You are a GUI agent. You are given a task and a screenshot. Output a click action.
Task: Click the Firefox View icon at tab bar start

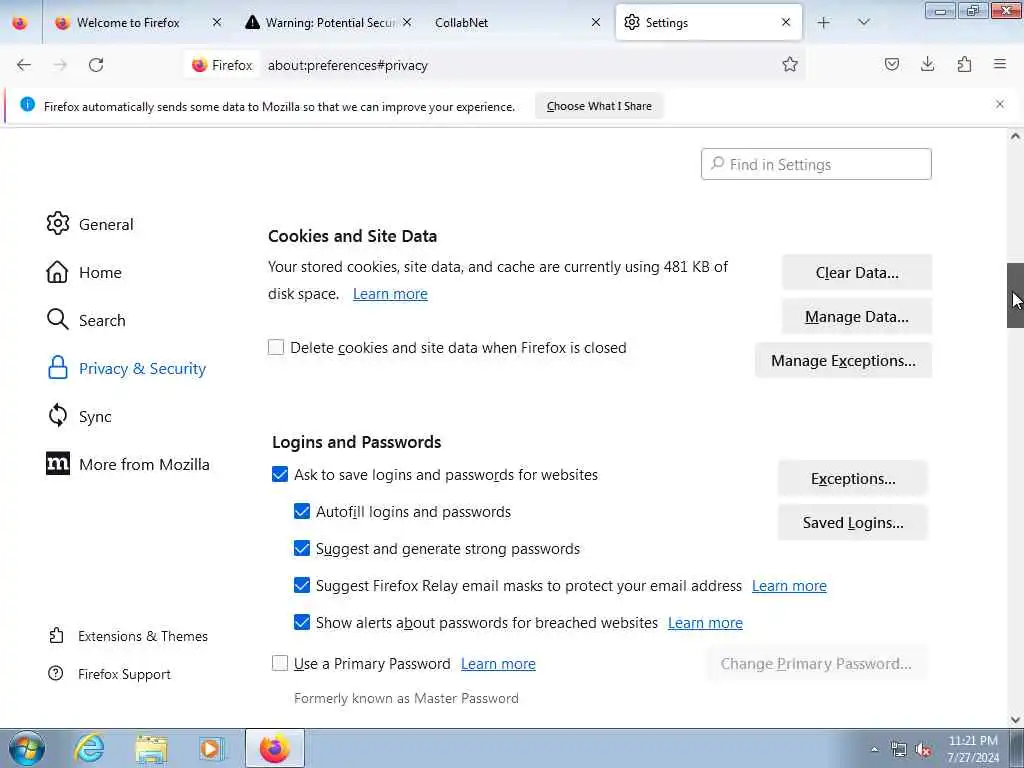(20, 23)
